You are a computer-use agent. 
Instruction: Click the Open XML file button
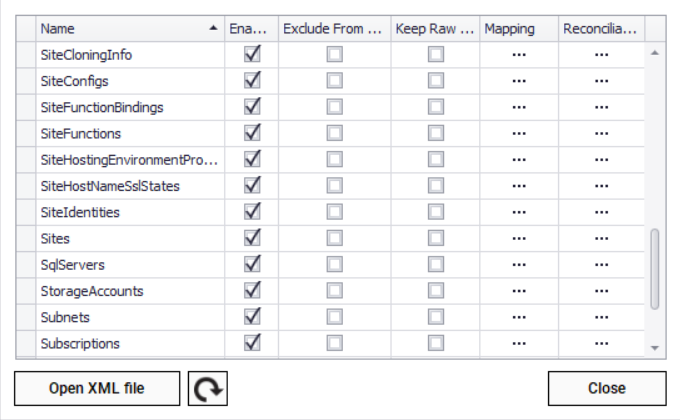coord(97,388)
